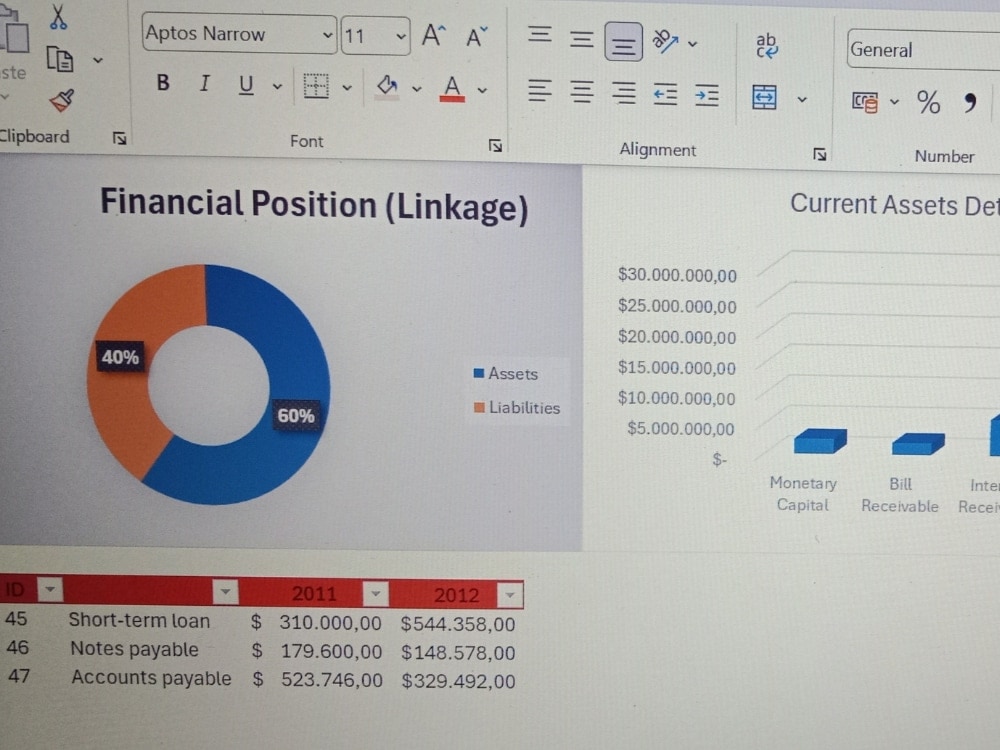Viewport: 1000px width, 750px height.
Task: Select Accounts payable cell
Action: coord(151,678)
